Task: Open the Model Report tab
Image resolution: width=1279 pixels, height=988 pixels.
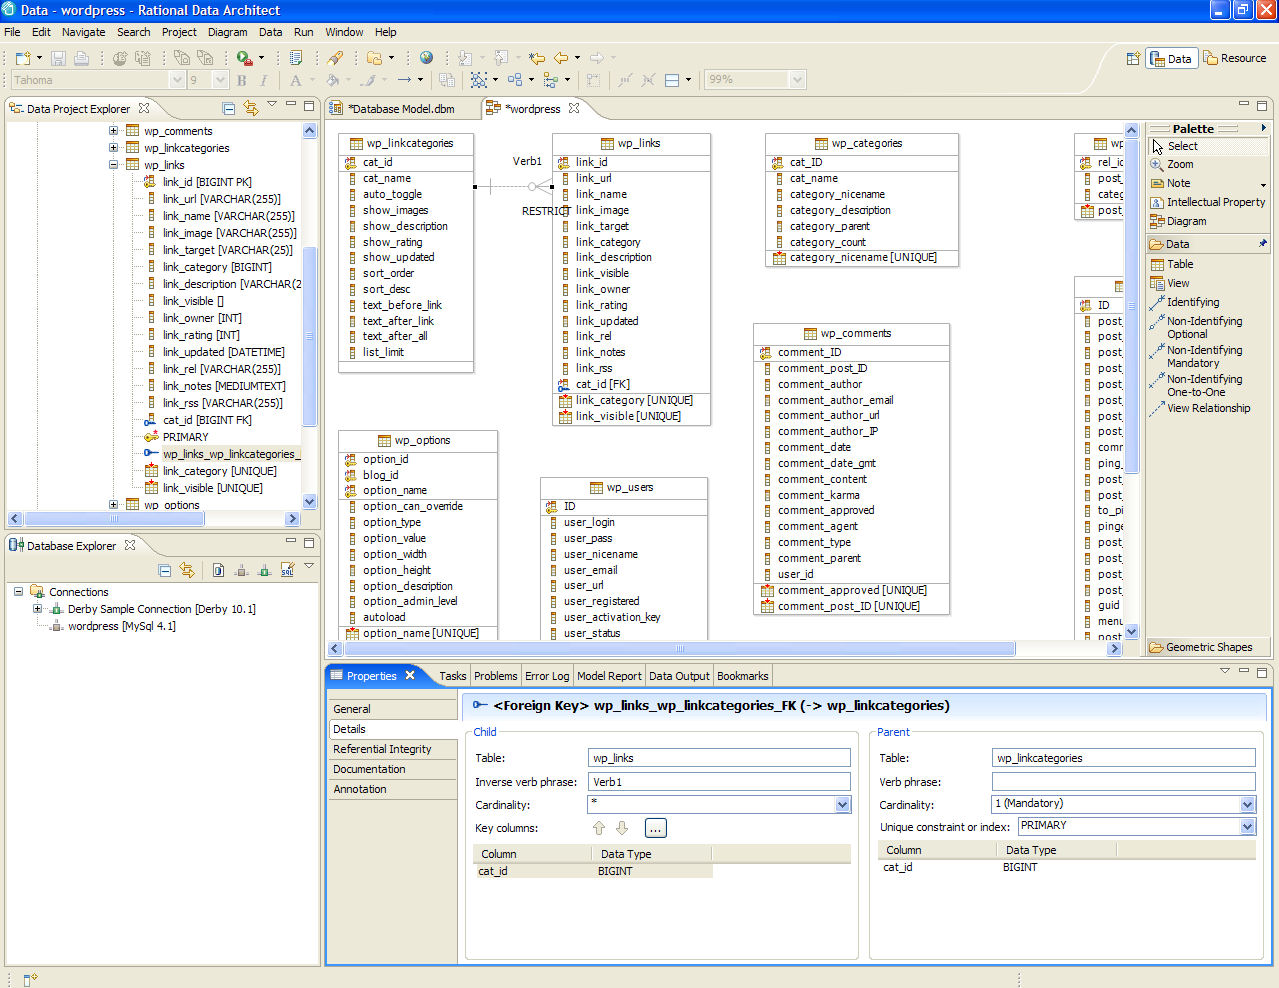Action: [x=609, y=676]
